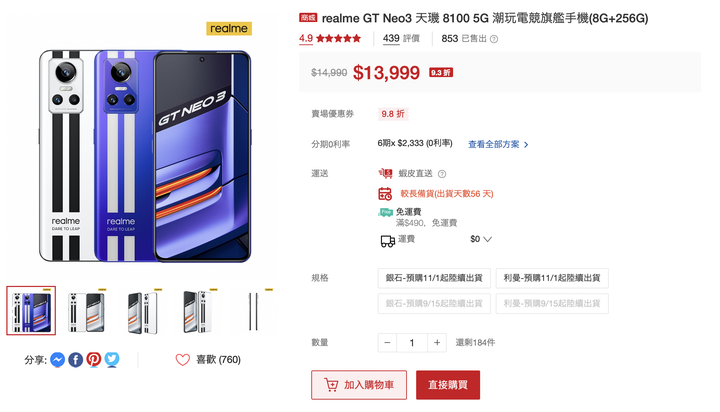The image size is (720, 412).
Task: Share product on Facebook icon
Action: [76, 359]
